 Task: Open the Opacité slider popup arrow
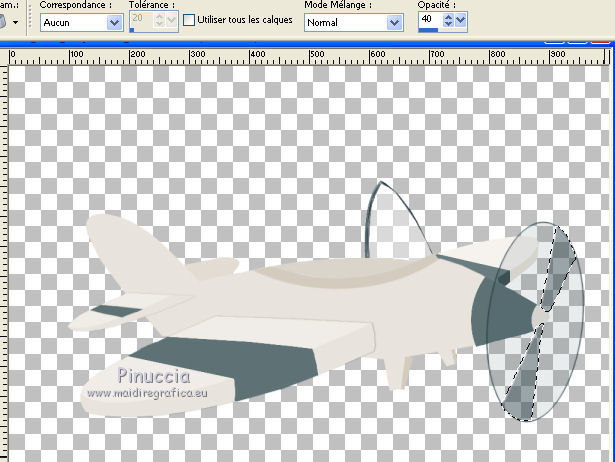[461, 20]
